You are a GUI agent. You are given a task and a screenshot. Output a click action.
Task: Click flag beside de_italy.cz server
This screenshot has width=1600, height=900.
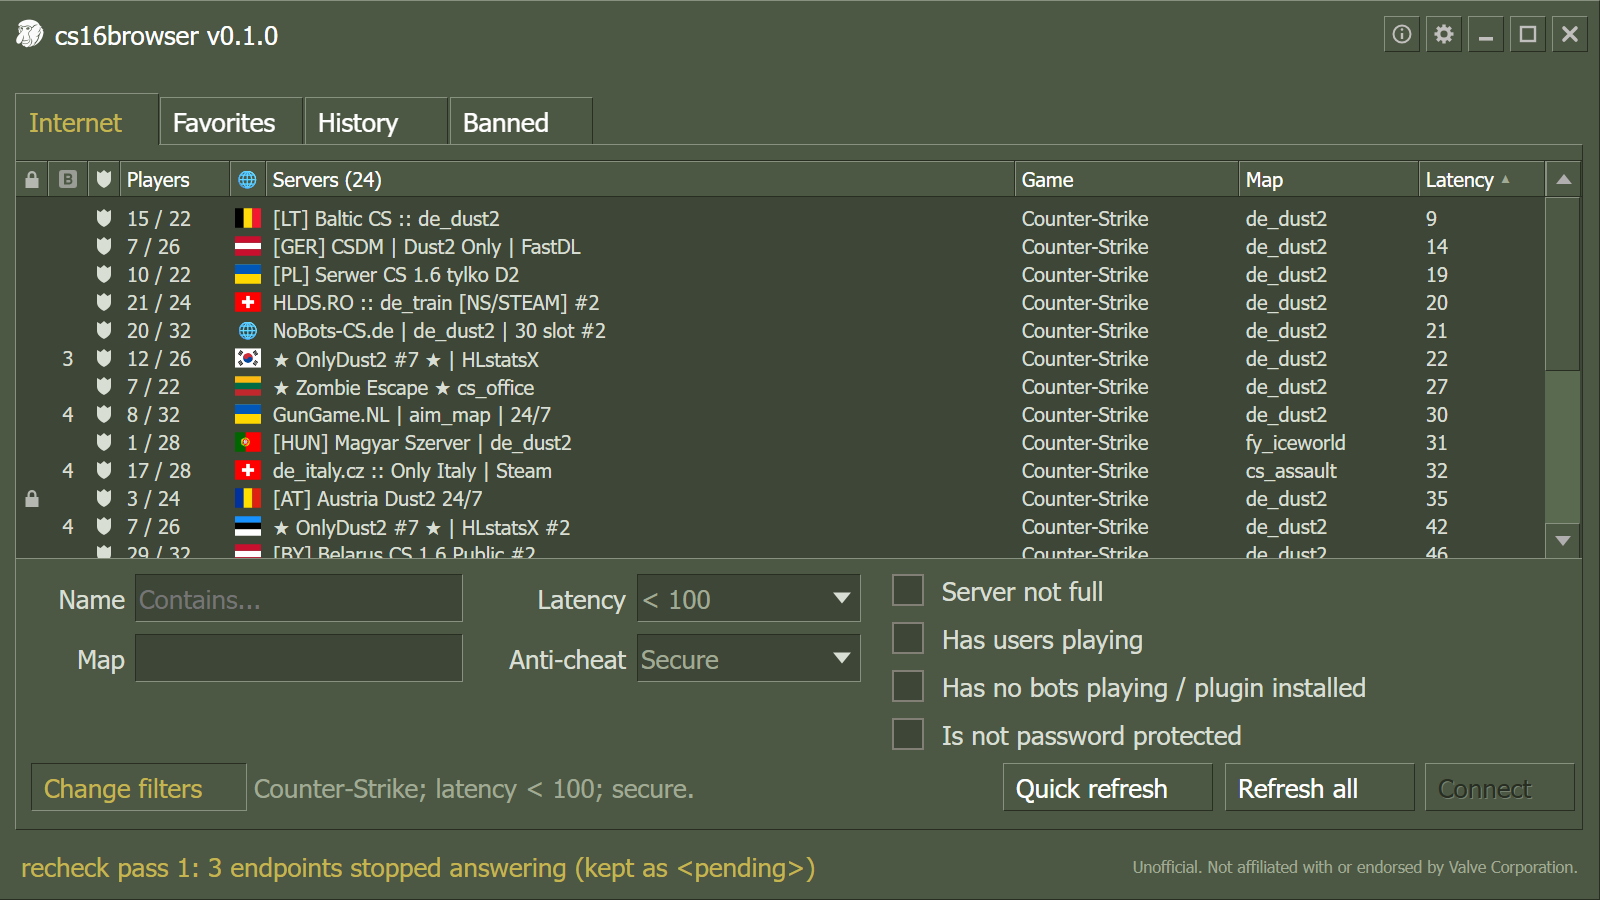(x=248, y=470)
